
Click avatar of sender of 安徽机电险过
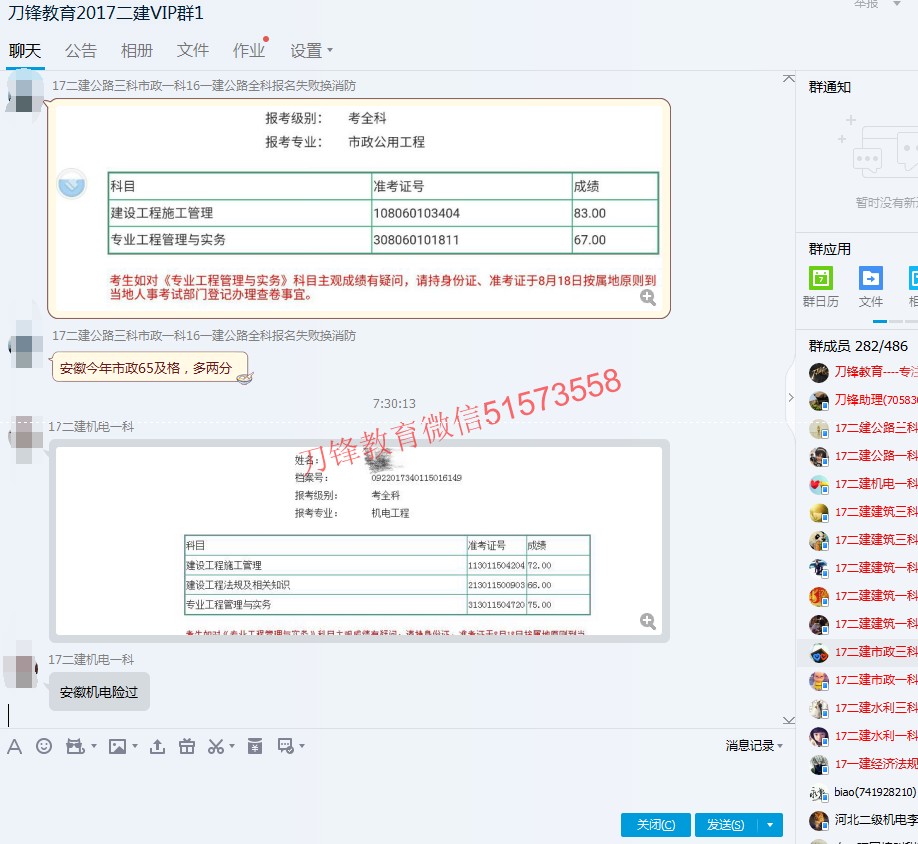23,672
